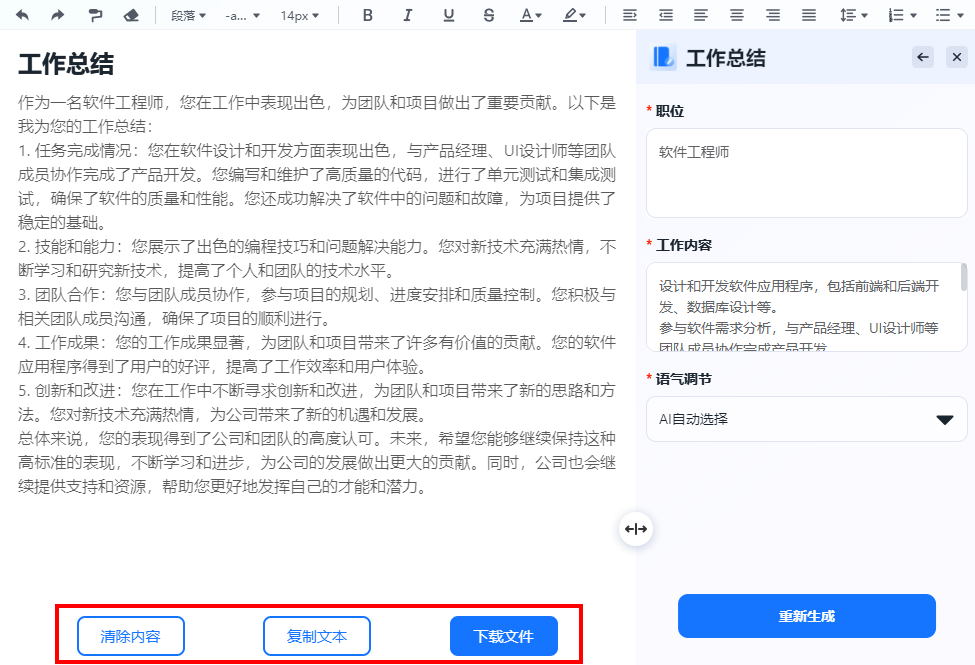This screenshot has height=665, width=975.
Task: Undo the last edit
Action: pyautogui.click(x=24, y=15)
